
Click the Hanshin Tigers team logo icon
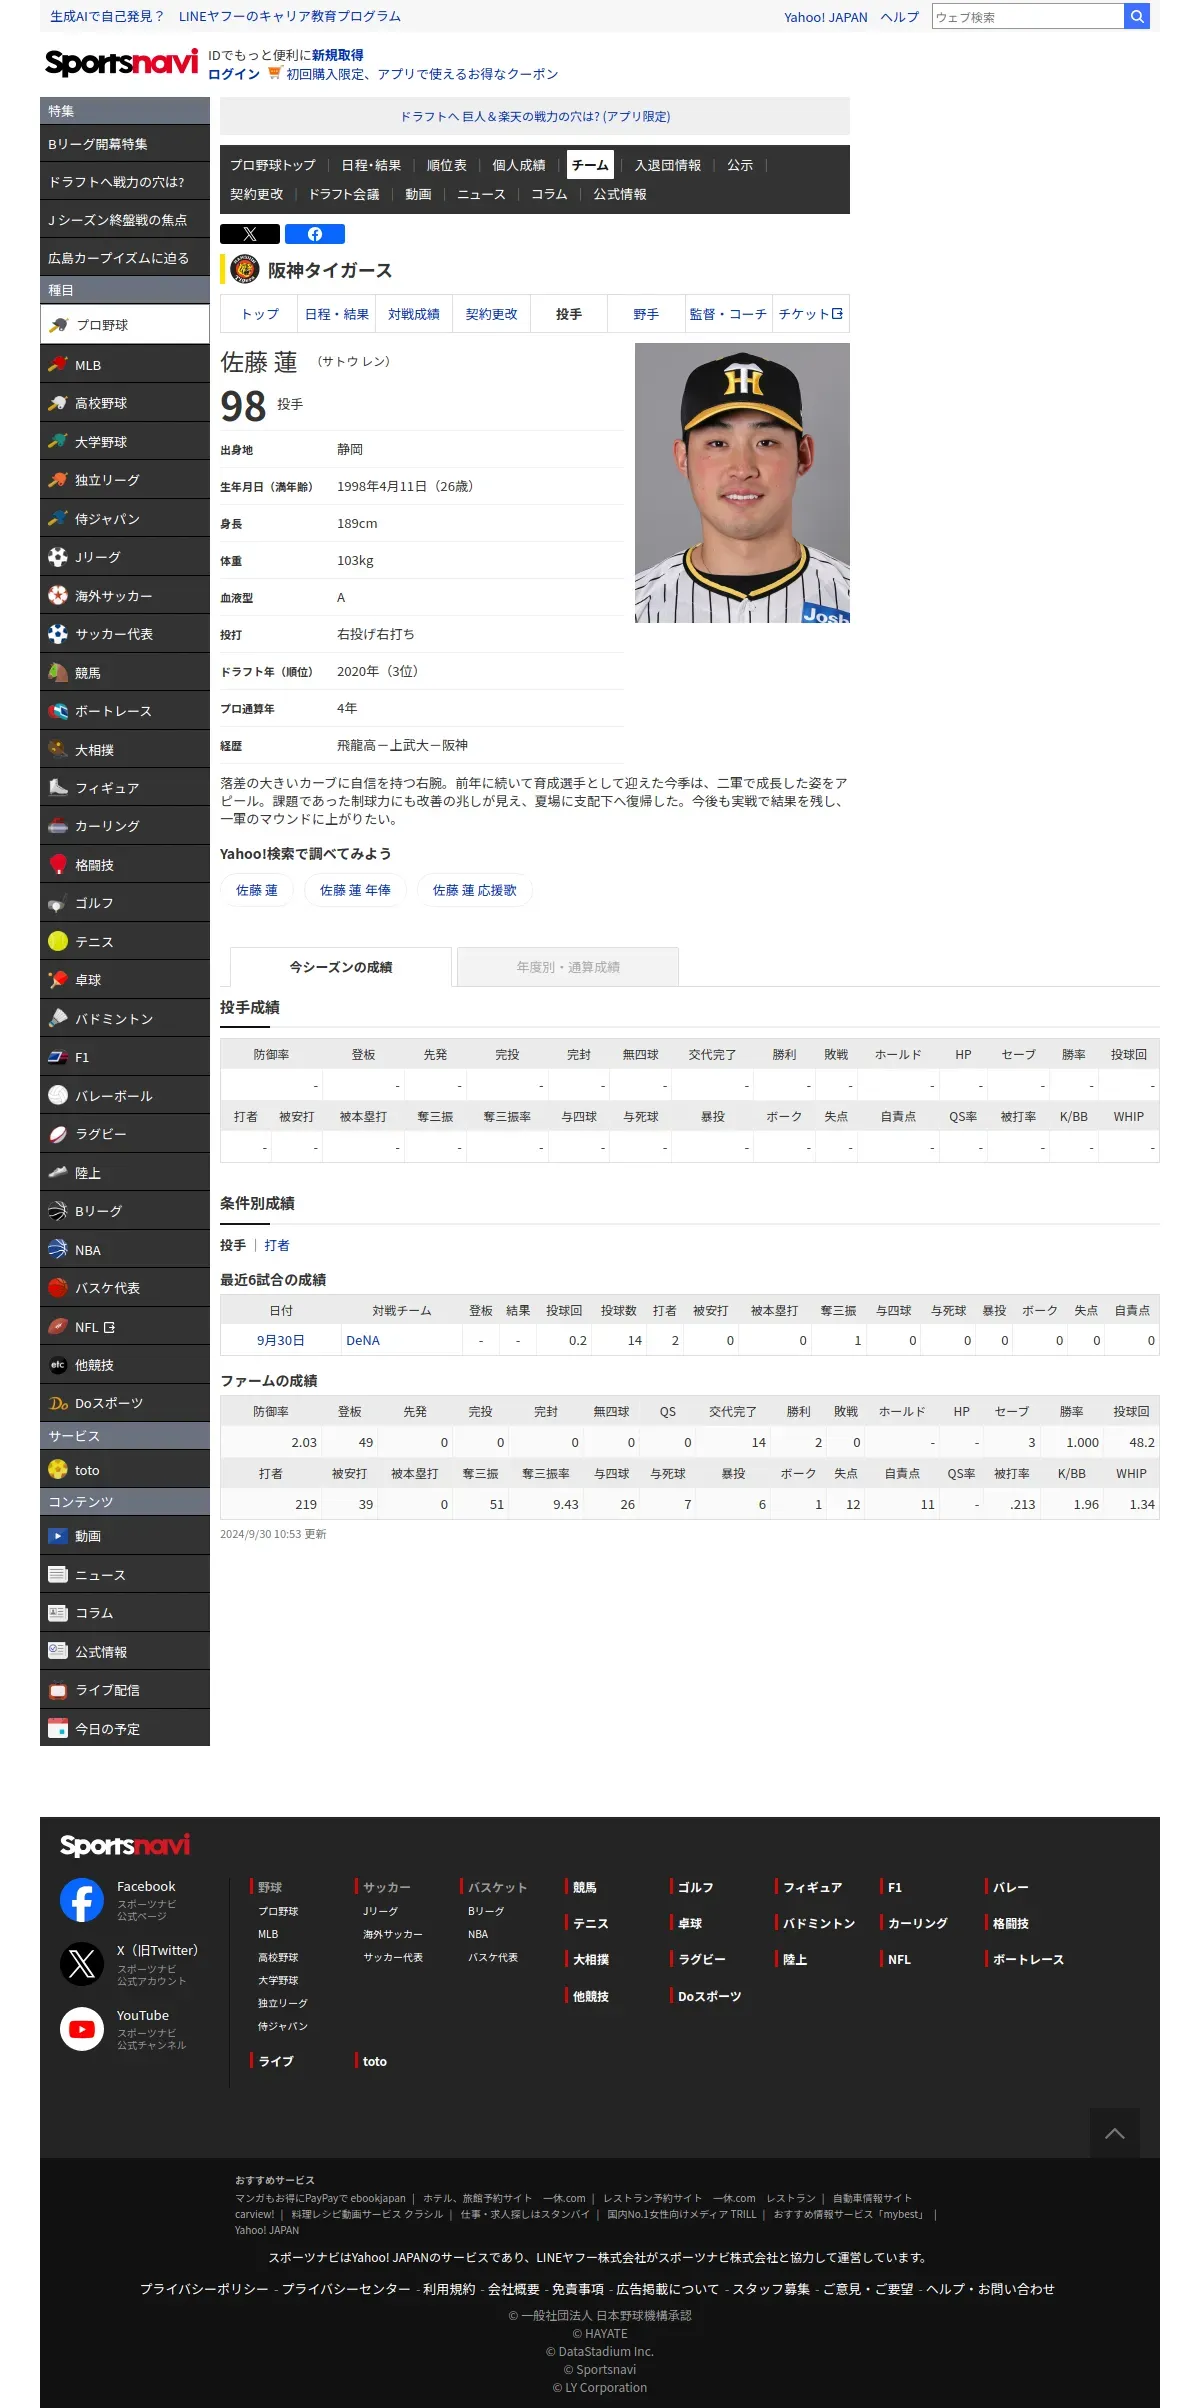click(x=244, y=270)
